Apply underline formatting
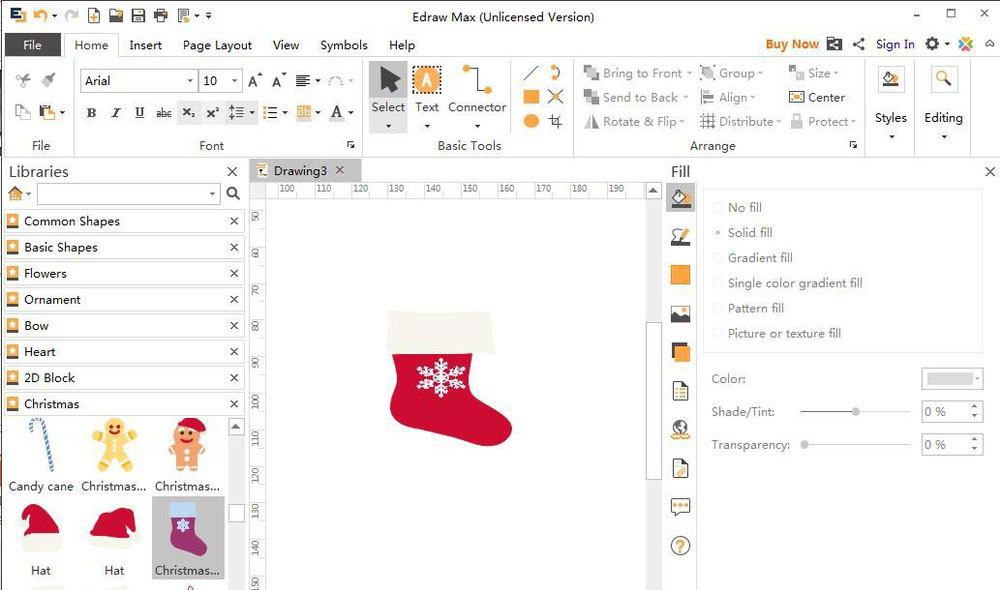 click(x=139, y=113)
